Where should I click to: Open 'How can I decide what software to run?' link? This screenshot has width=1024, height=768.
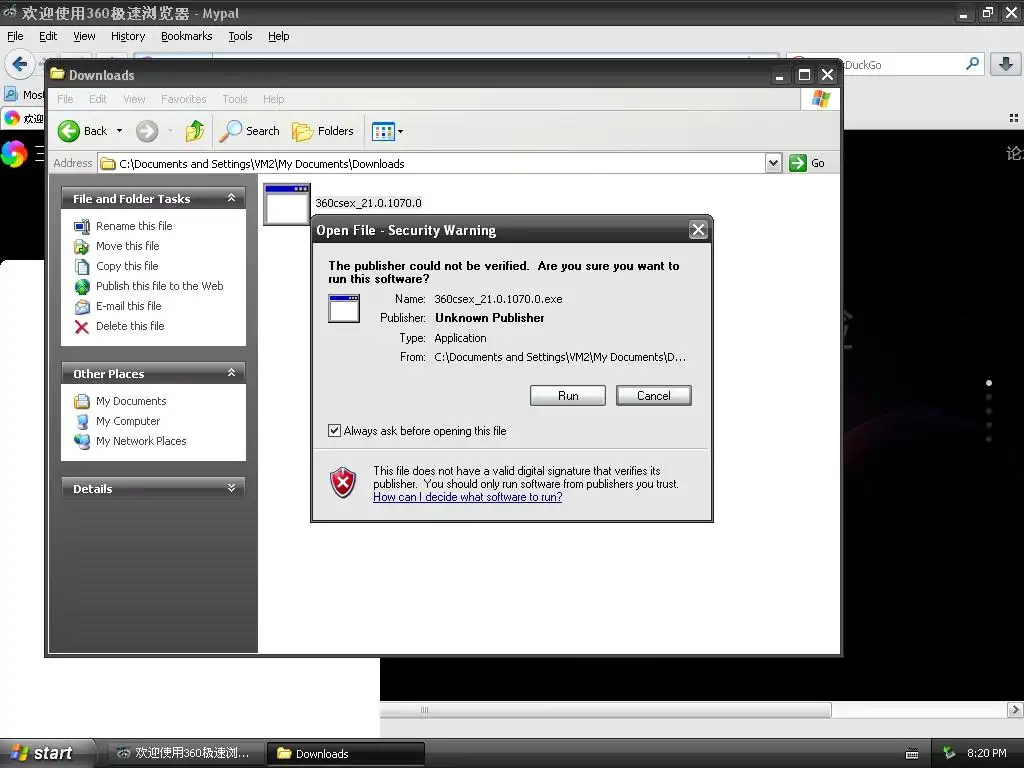coord(468,497)
